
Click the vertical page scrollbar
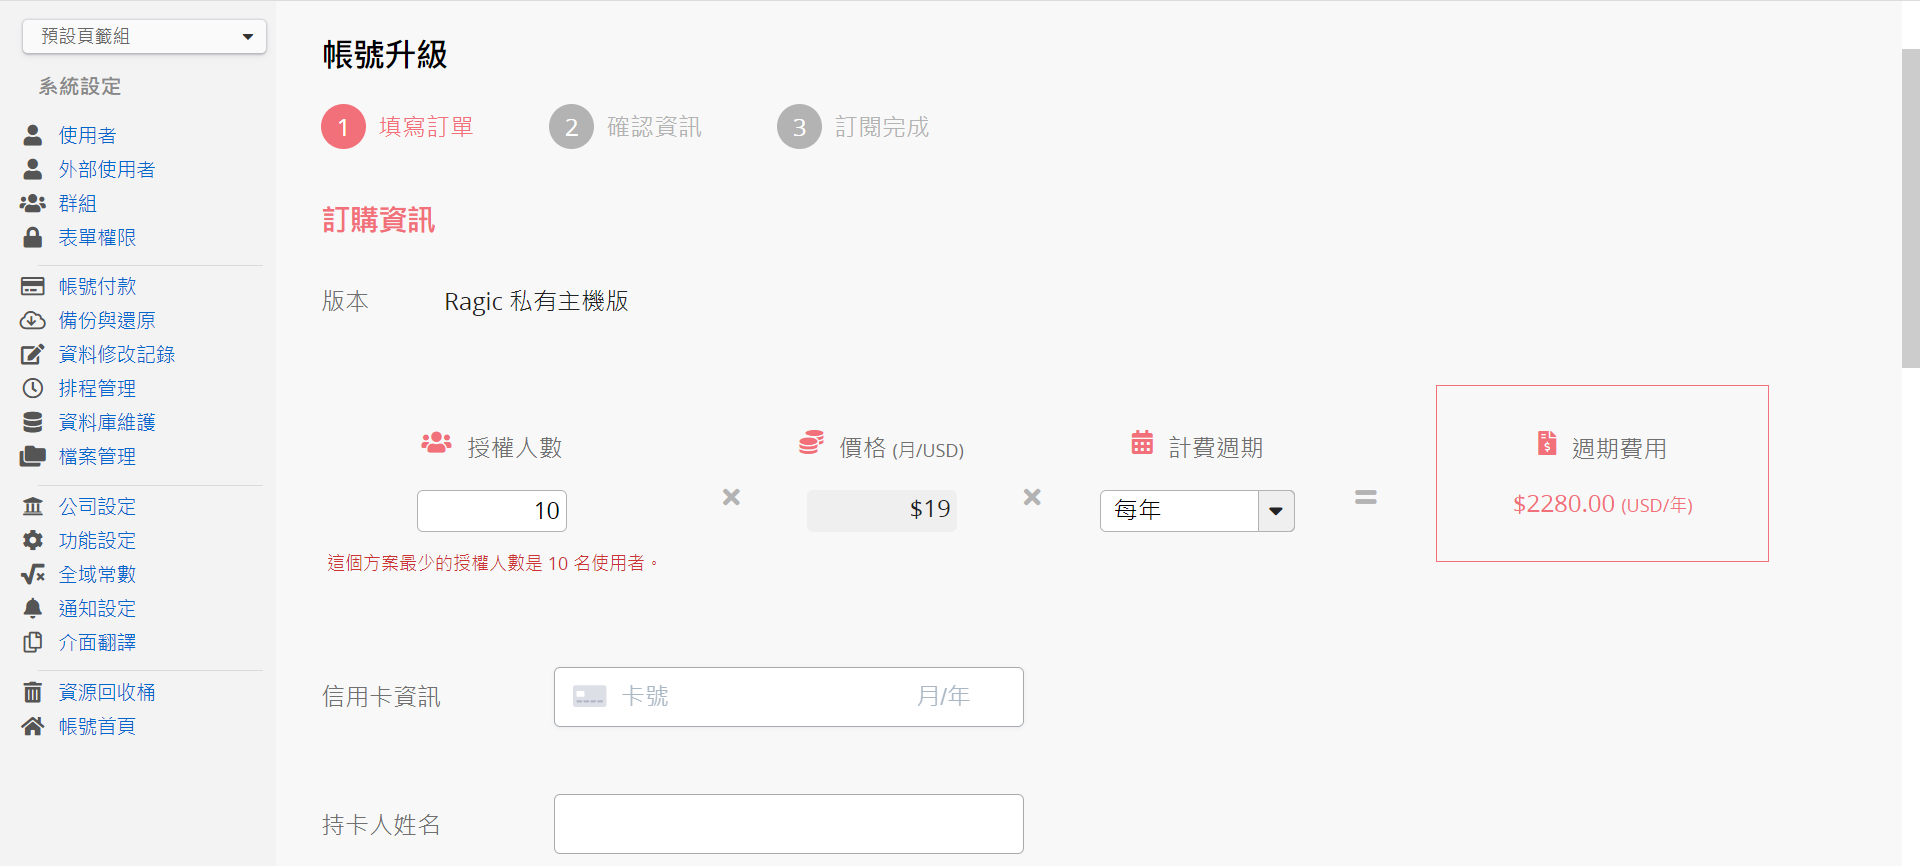pos(1911,208)
